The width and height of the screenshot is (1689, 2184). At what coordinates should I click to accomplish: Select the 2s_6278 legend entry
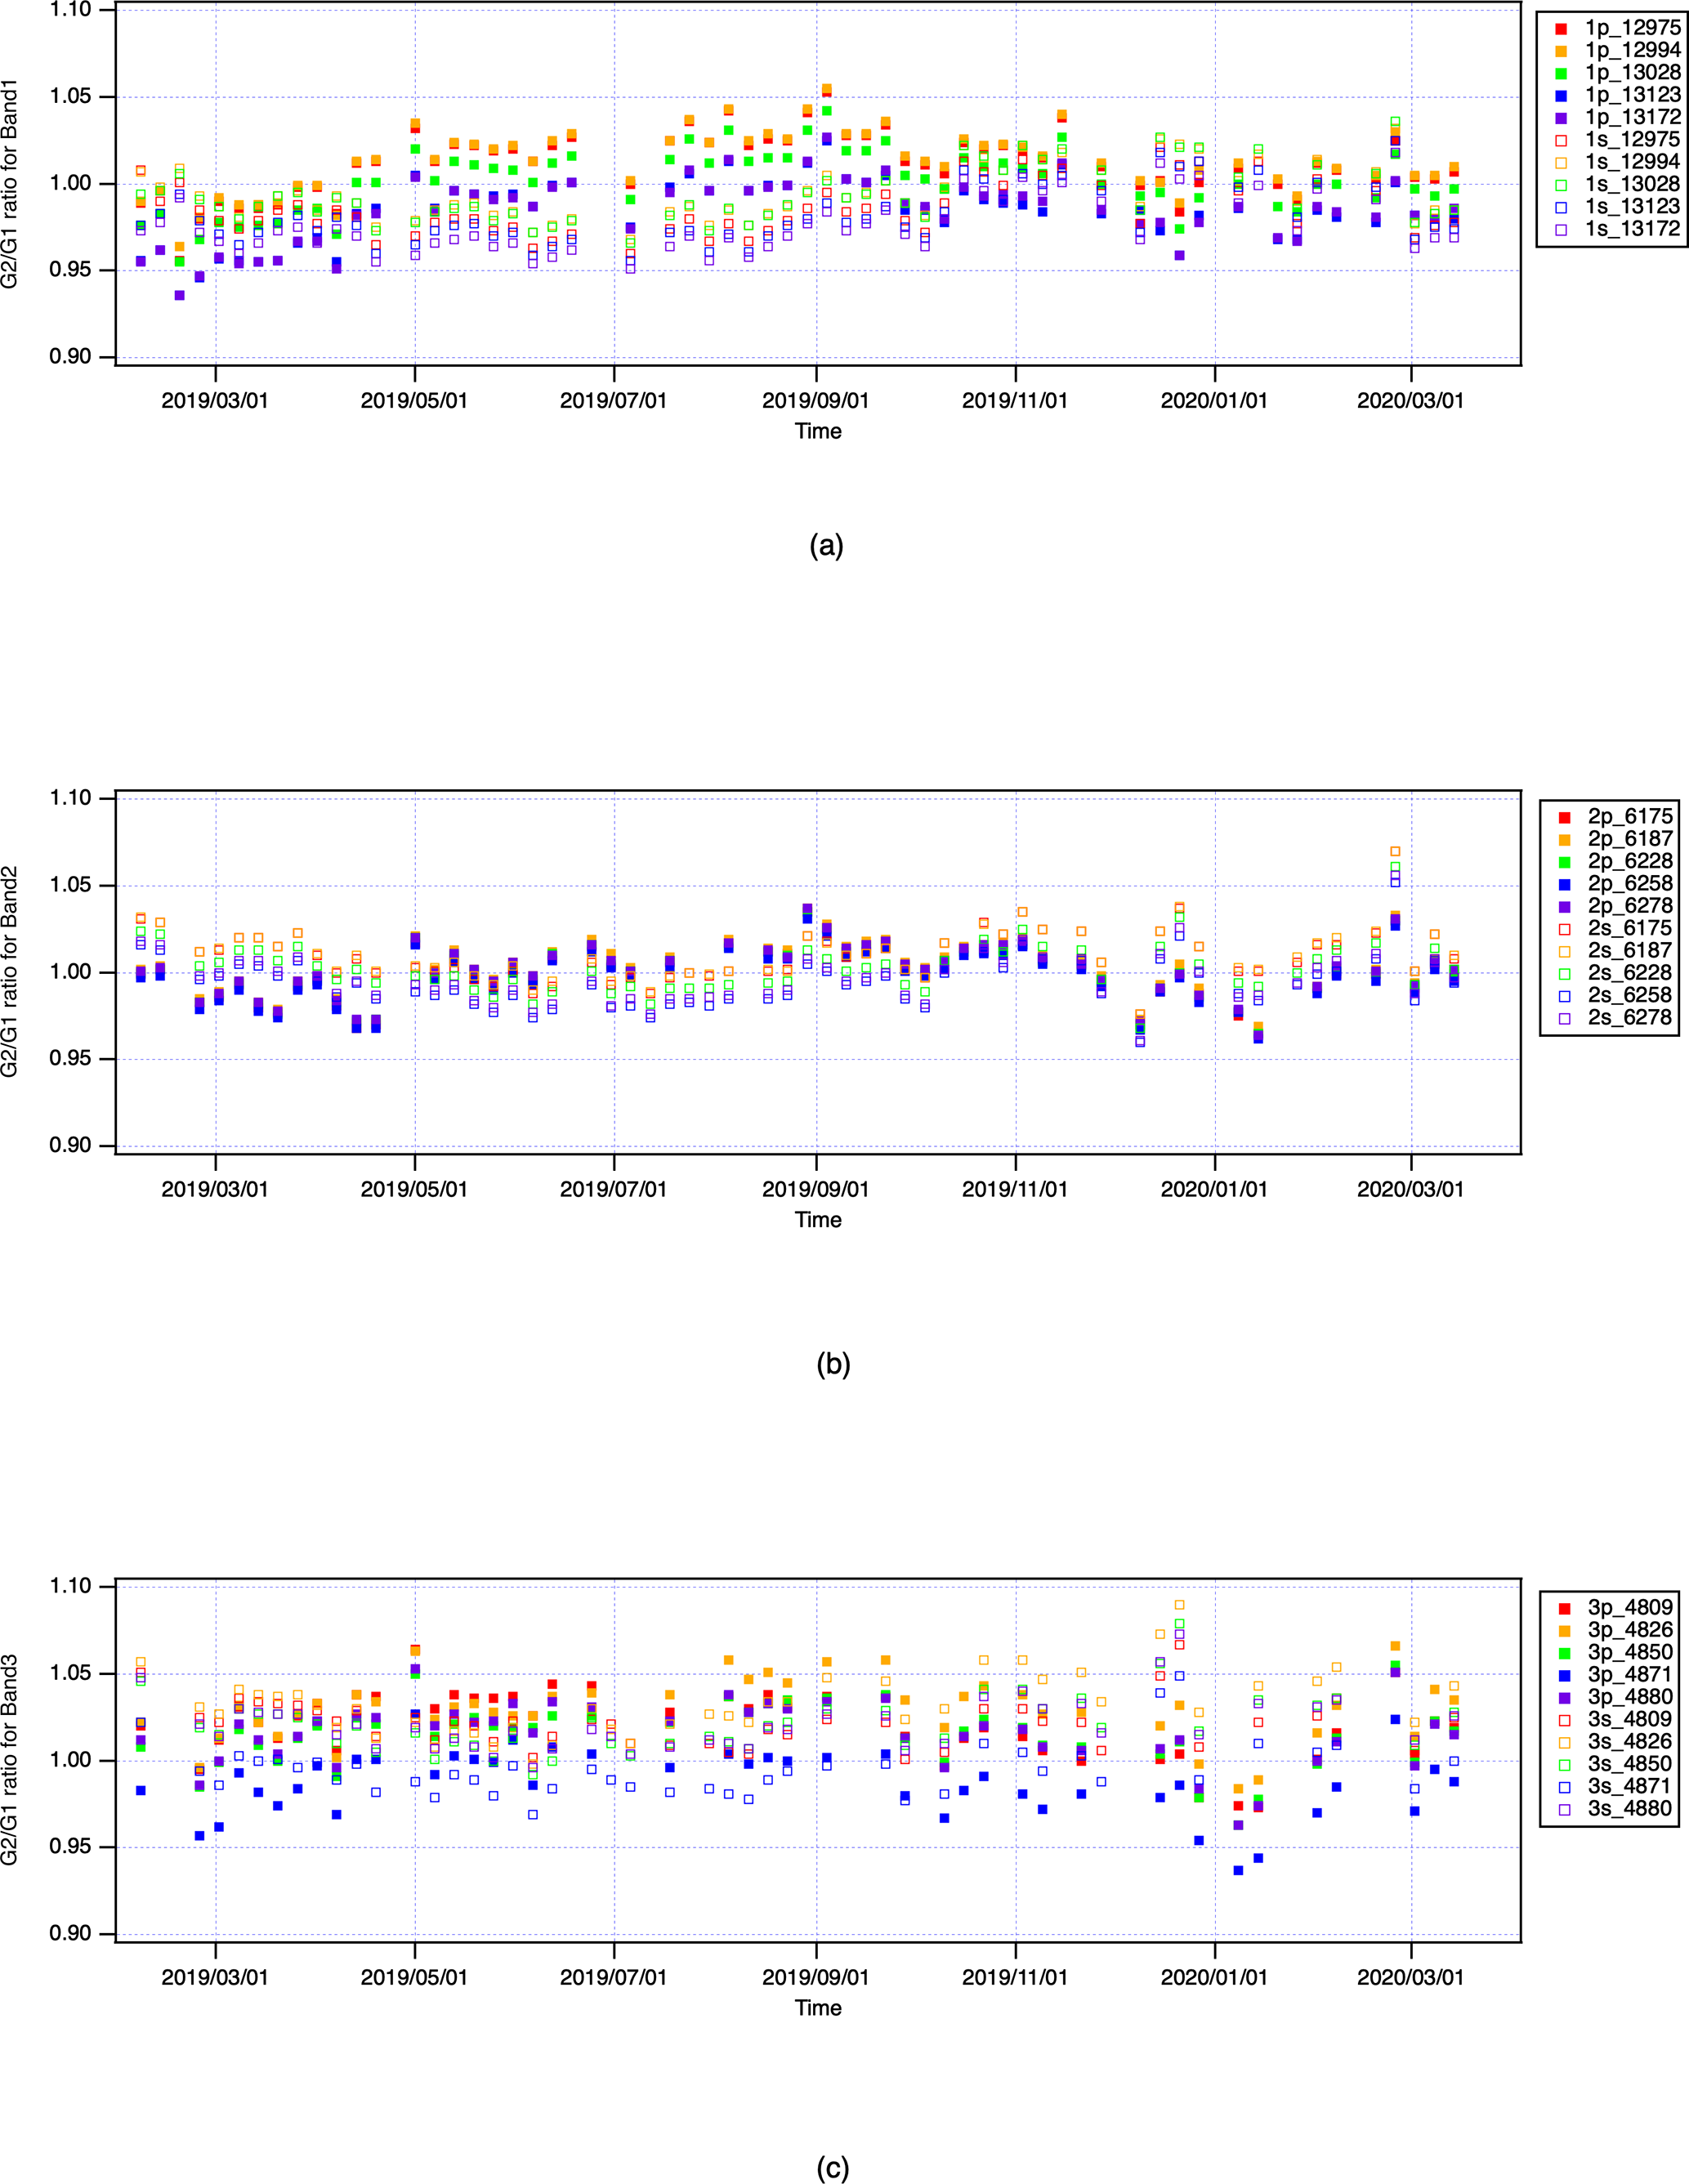(1630, 1017)
